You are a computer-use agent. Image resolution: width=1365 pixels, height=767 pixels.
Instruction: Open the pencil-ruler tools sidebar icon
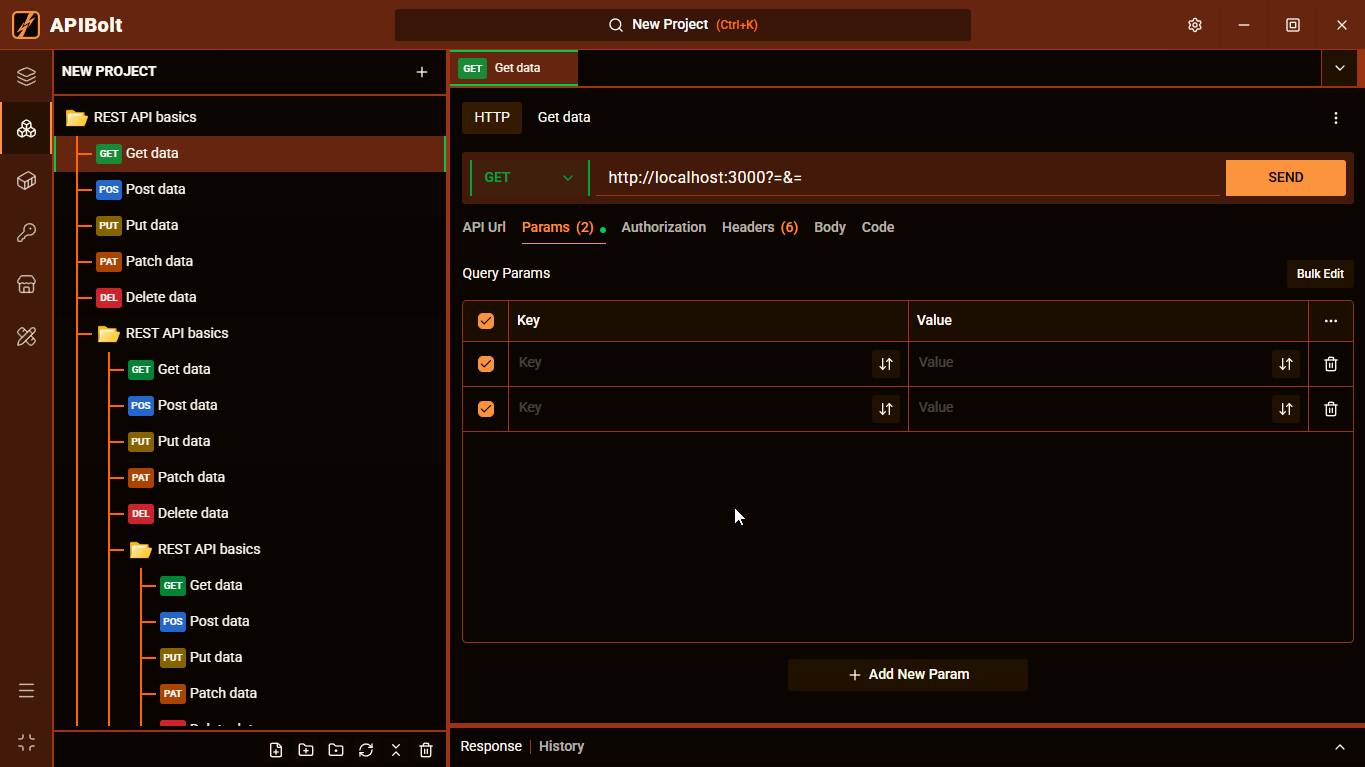pos(26,337)
